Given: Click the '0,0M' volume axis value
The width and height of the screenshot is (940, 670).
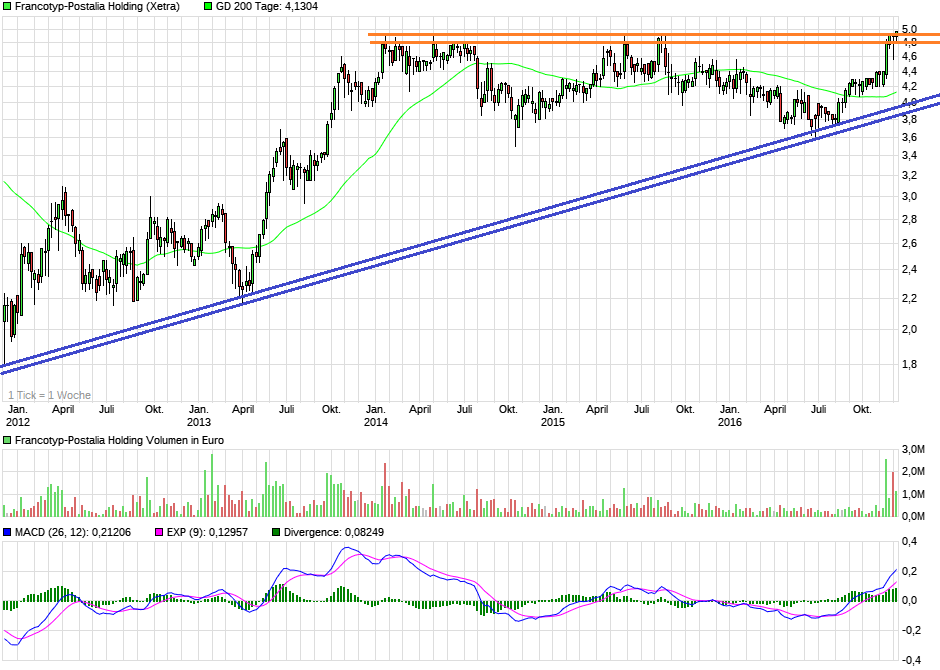Looking at the screenshot, I should pyautogui.click(x=913, y=517).
